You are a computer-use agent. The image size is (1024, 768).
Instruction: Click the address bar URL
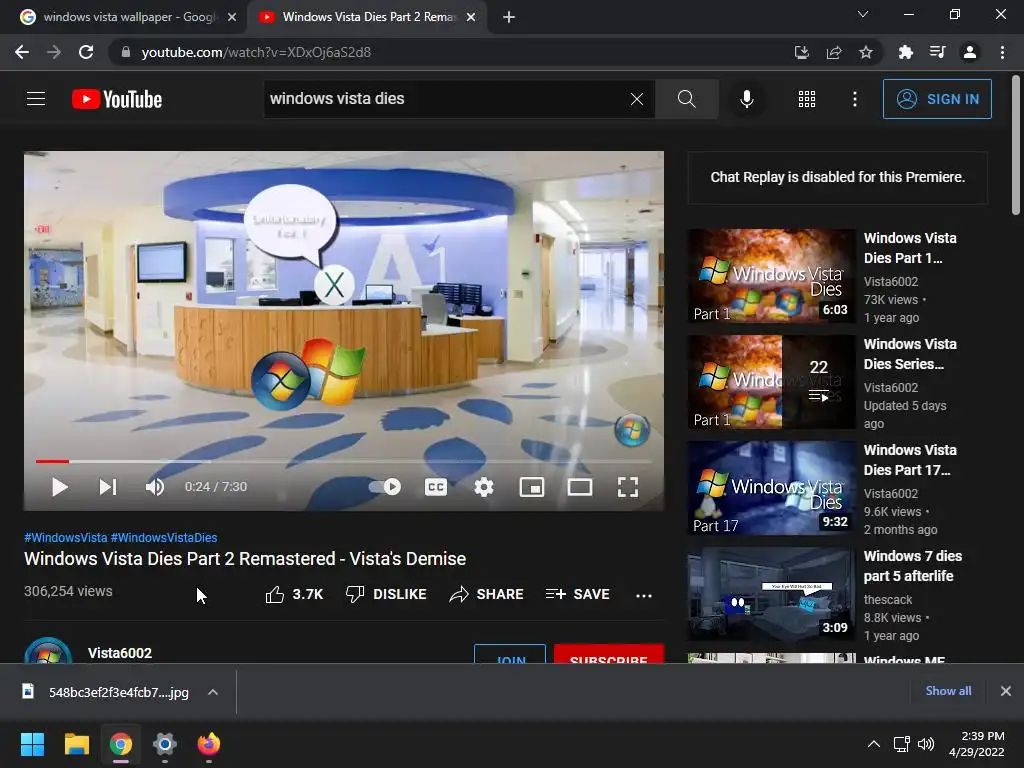(256, 52)
